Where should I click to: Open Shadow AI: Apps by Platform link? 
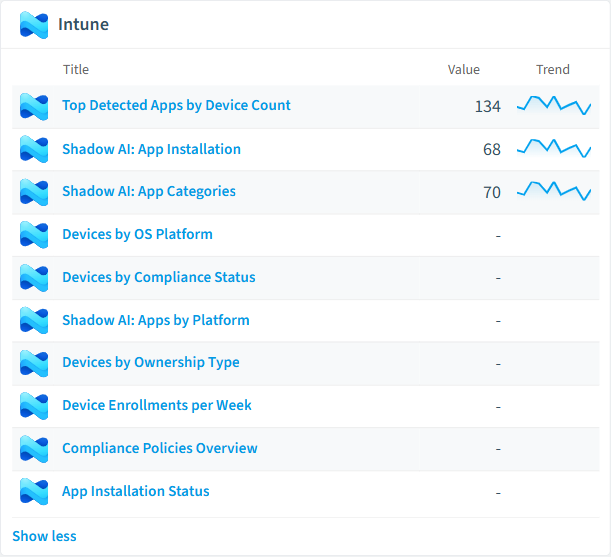click(156, 320)
